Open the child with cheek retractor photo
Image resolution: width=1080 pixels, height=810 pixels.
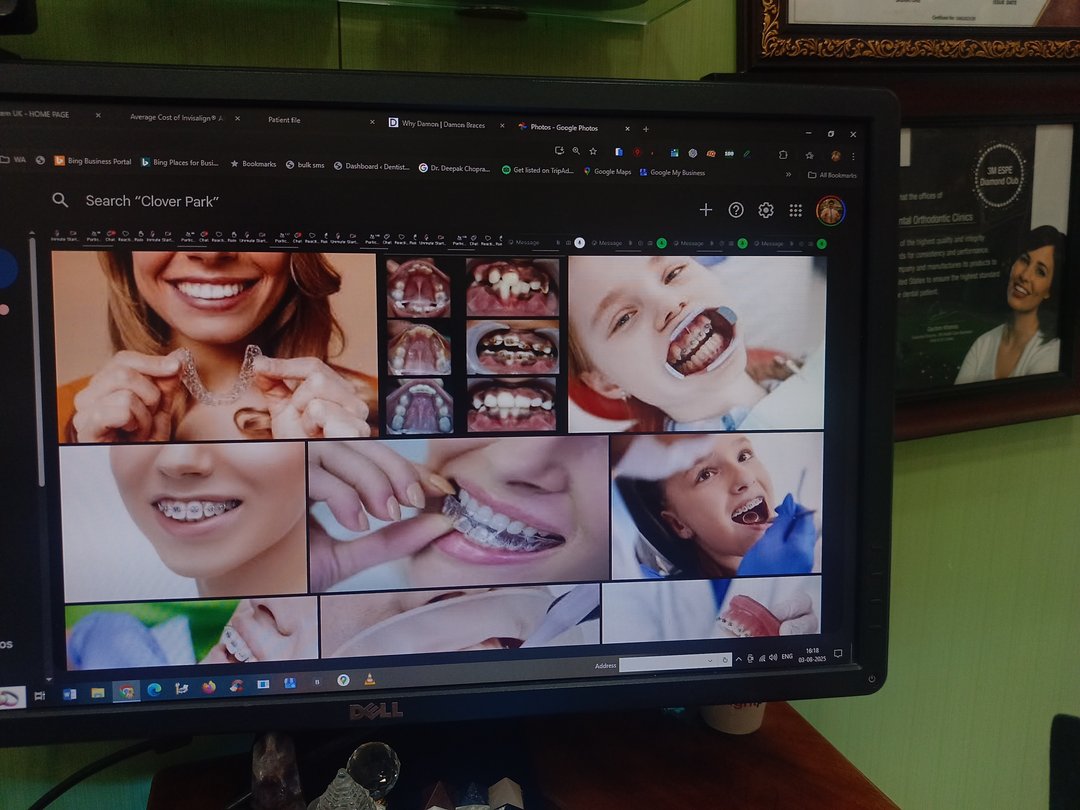[696, 343]
